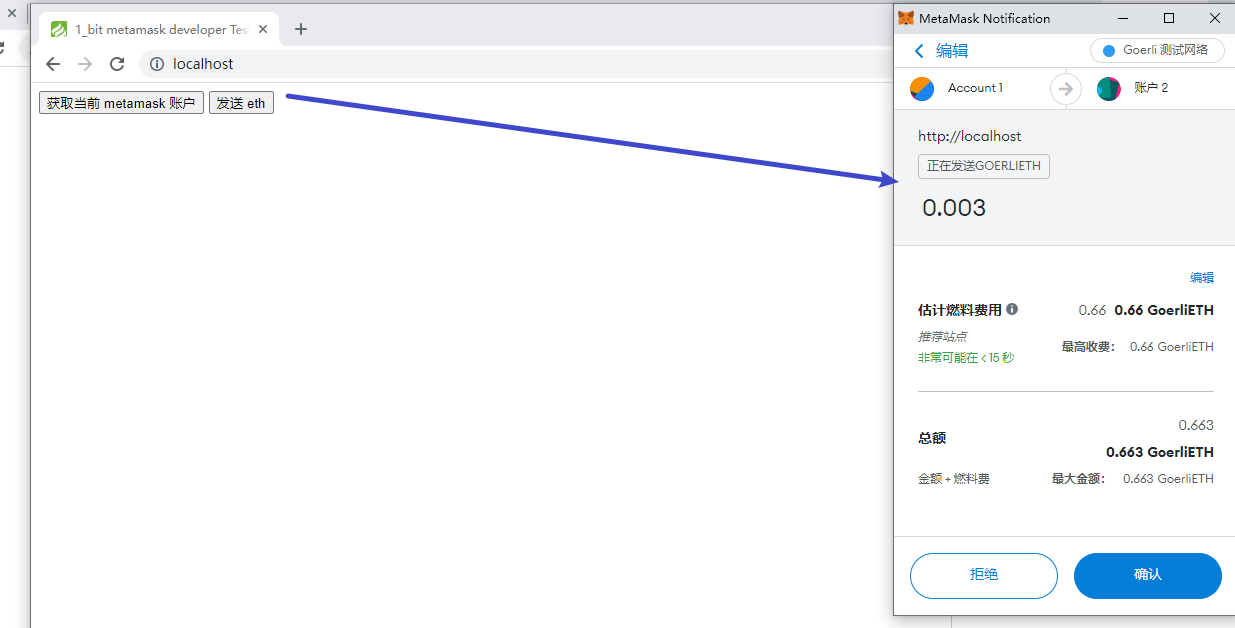Open the Goerli 测试网络 network selector
1235x628 pixels.
click(x=1157, y=50)
